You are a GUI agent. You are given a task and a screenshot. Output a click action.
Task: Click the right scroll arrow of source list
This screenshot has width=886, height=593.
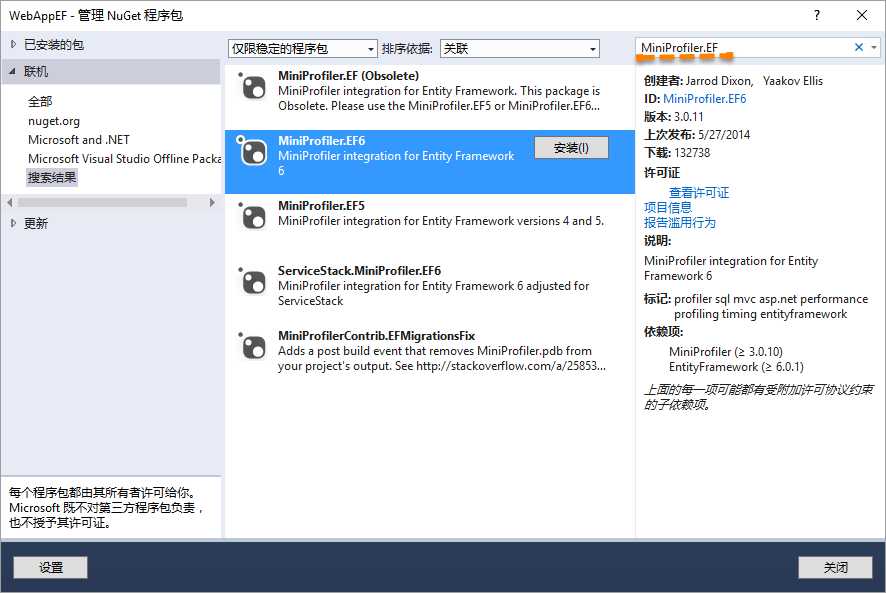click(x=212, y=202)
